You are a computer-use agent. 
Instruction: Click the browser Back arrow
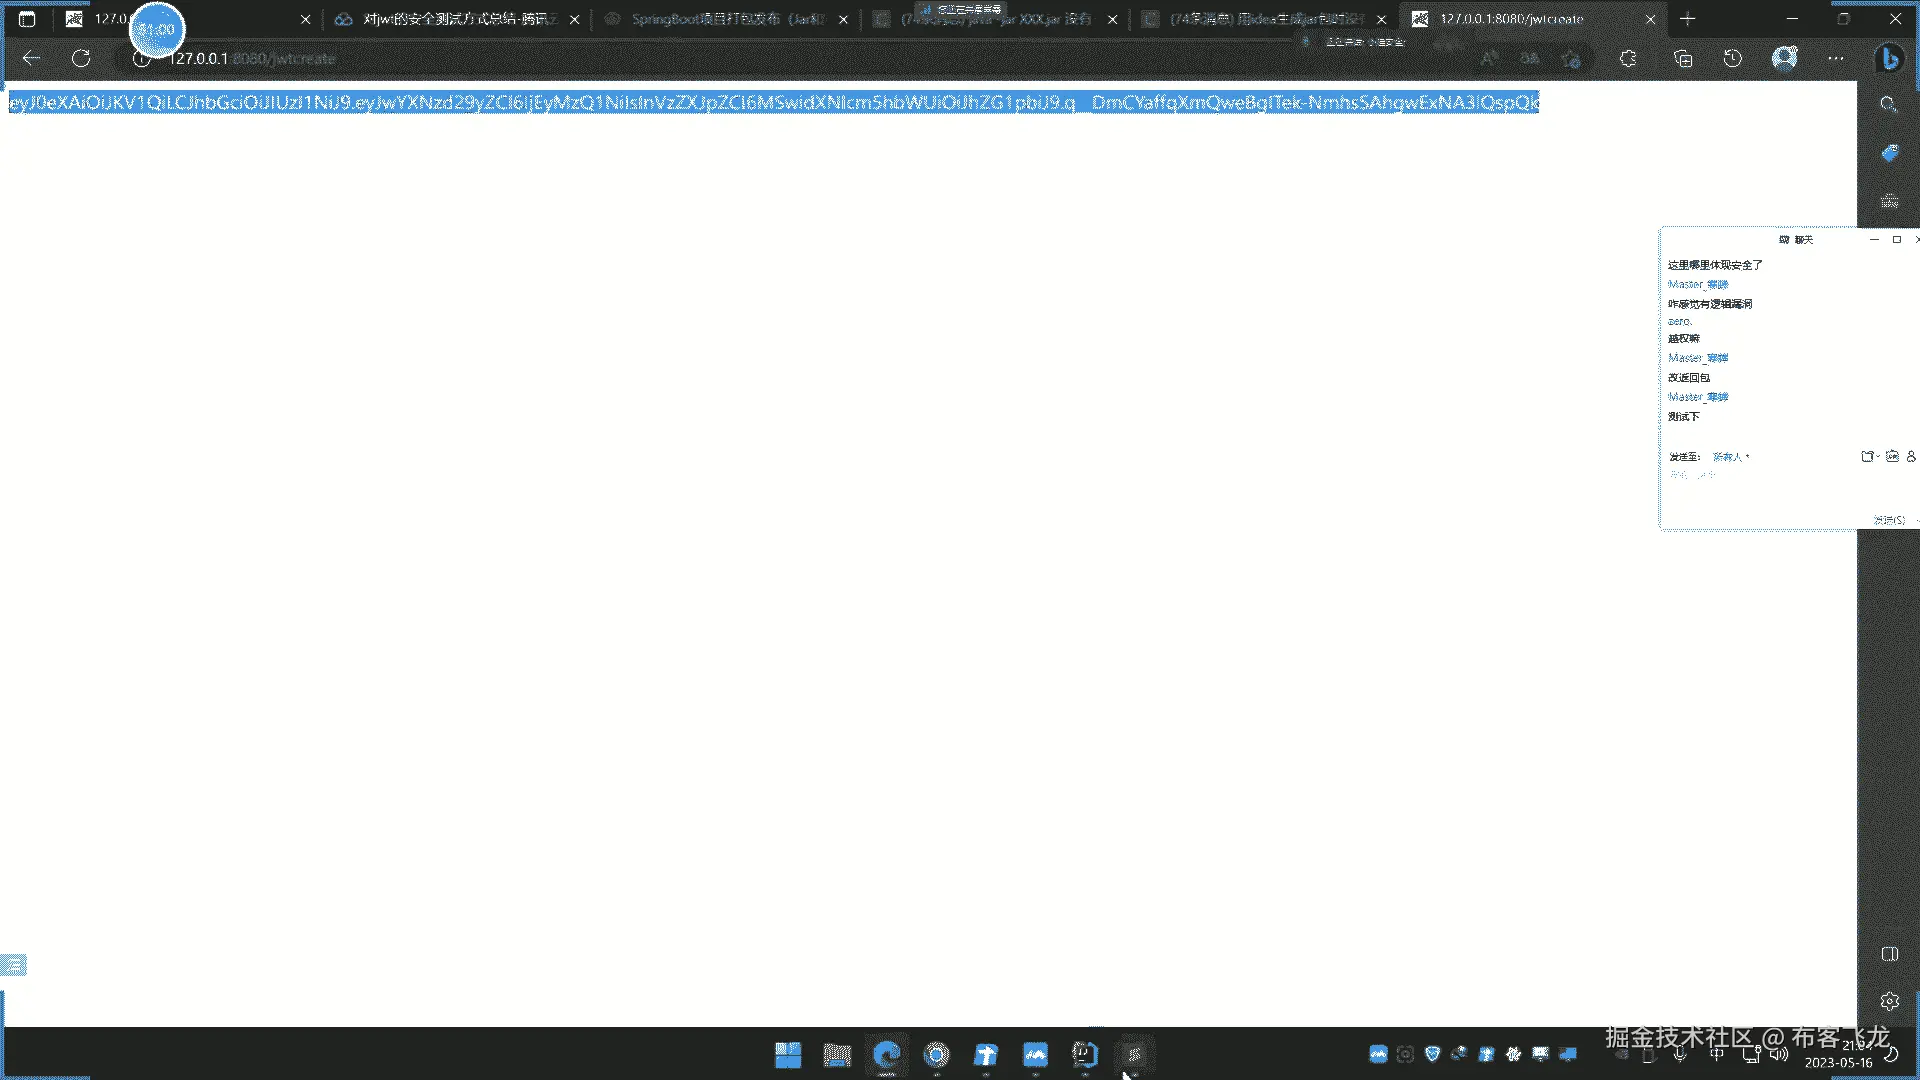31,58
